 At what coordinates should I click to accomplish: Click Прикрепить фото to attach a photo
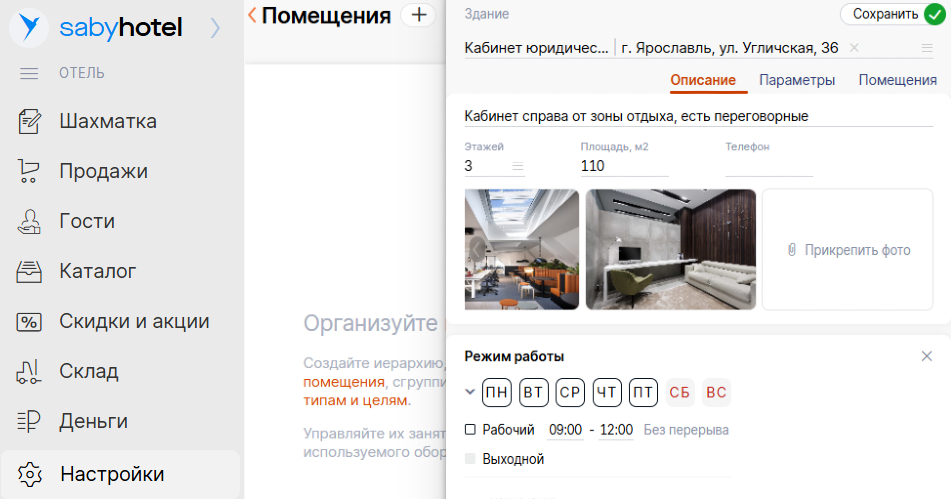[x=849, y=250]
